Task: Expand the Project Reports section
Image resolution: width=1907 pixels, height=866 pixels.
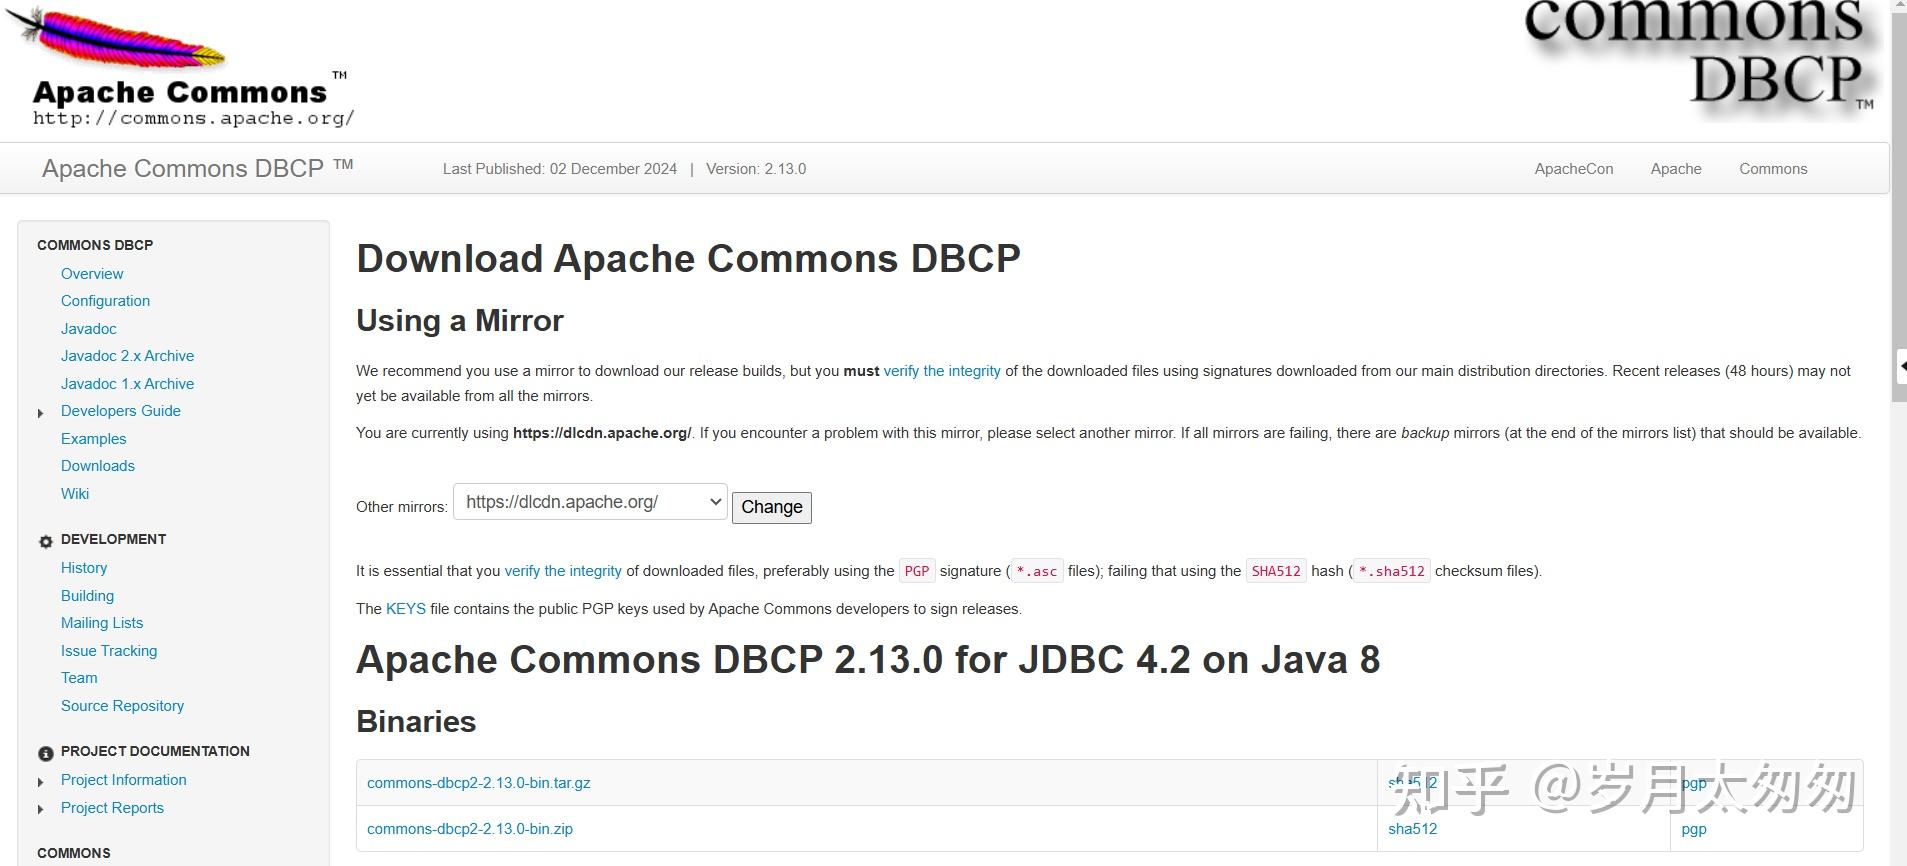Action: [x=41, y=810]
